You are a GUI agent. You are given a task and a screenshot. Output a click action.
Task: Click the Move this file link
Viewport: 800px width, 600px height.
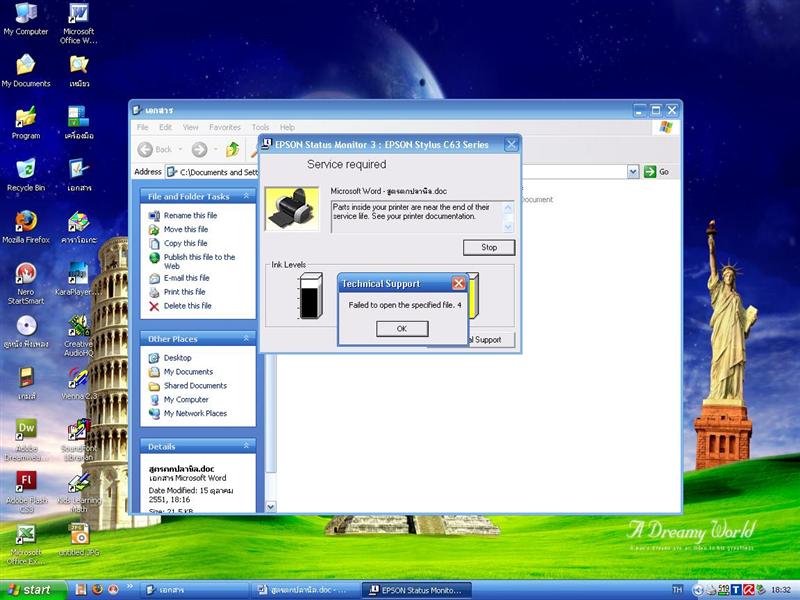[x=186, y=229]
